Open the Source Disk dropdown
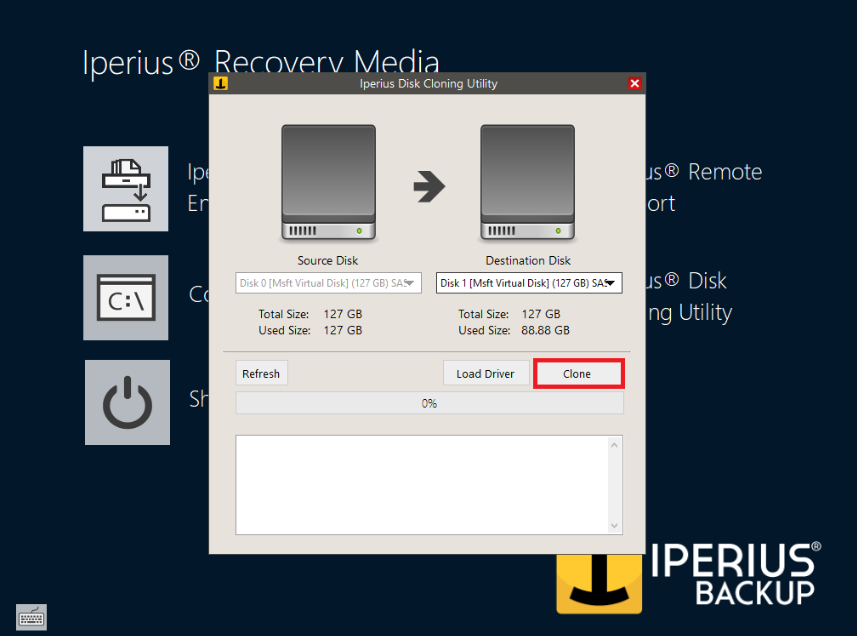Screen dimensions: 857x636 (327, 283)
